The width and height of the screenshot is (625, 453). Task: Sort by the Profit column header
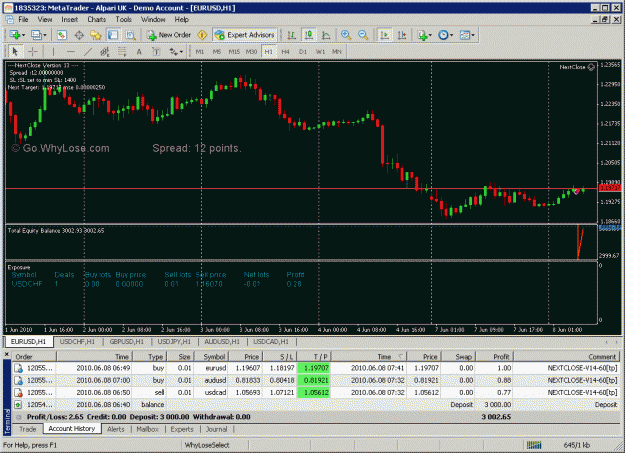494,357
